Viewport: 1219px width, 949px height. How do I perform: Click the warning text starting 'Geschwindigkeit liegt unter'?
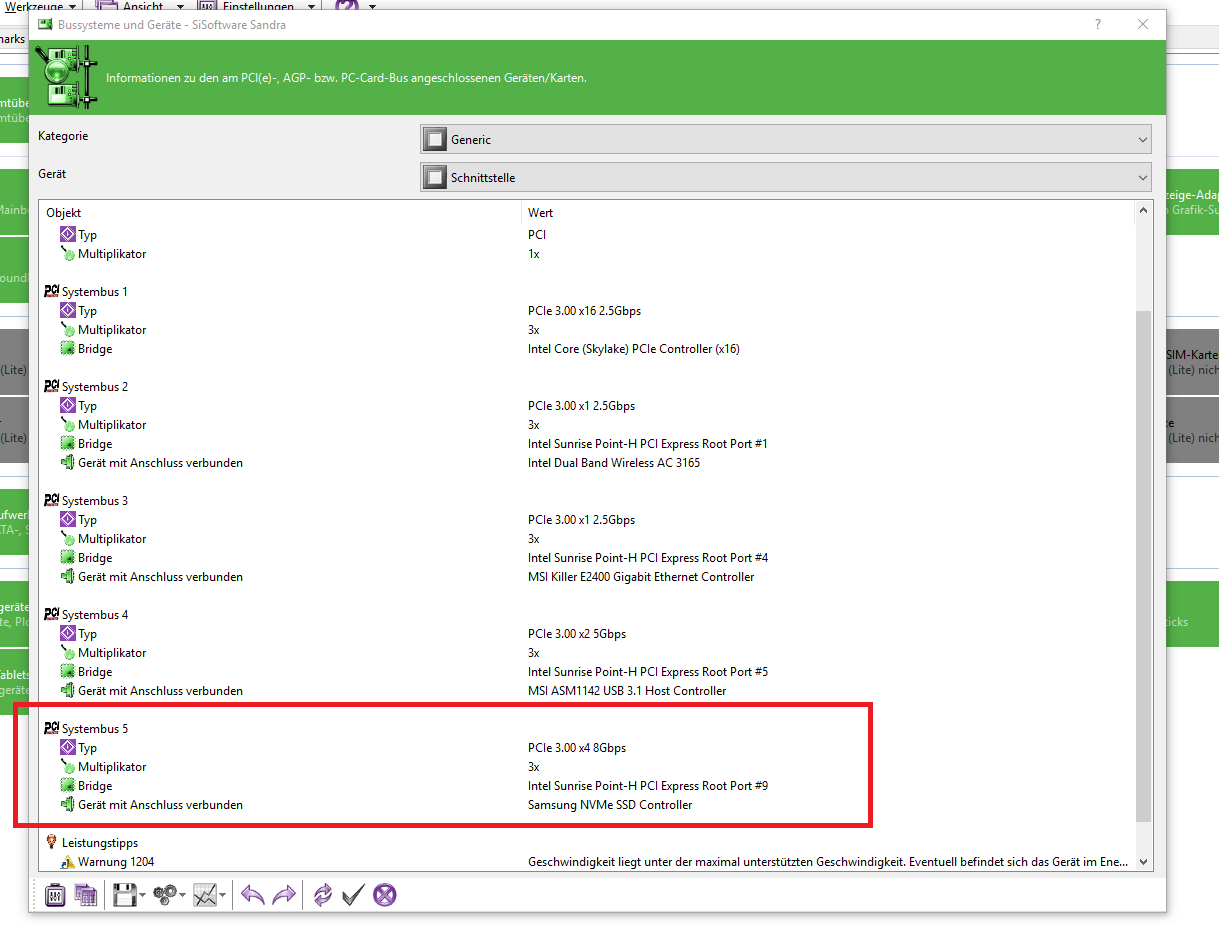point(828,861)
